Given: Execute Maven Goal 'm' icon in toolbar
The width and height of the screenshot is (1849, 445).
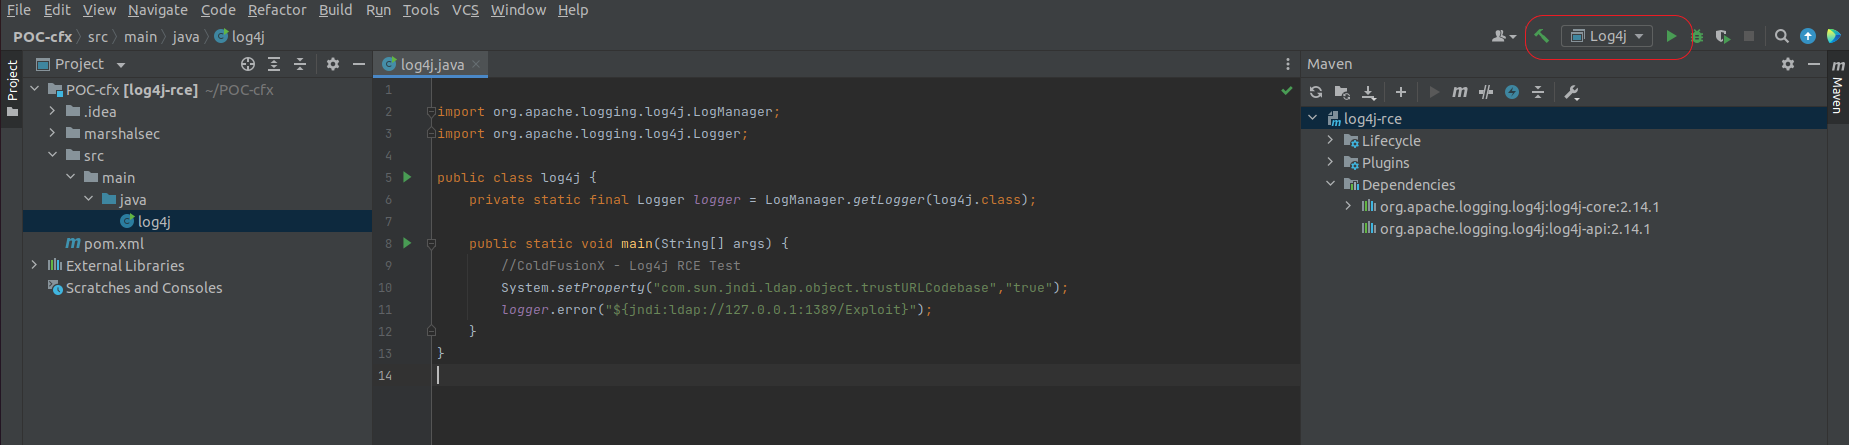Looking at the screenshot, I should tap(1460, 92).
